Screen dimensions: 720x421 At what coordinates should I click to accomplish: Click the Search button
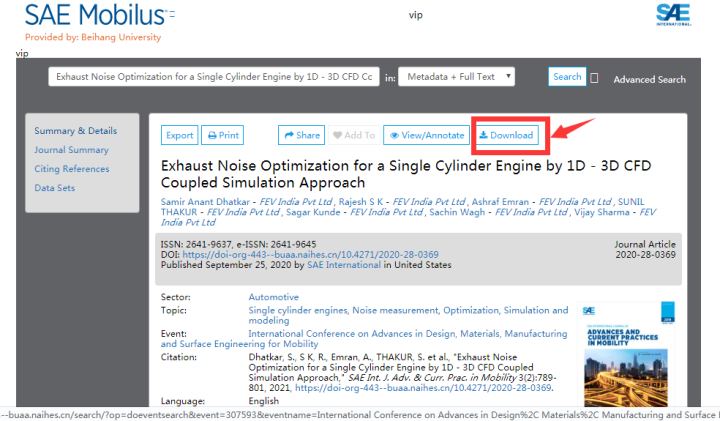click(x=567, y=77)
